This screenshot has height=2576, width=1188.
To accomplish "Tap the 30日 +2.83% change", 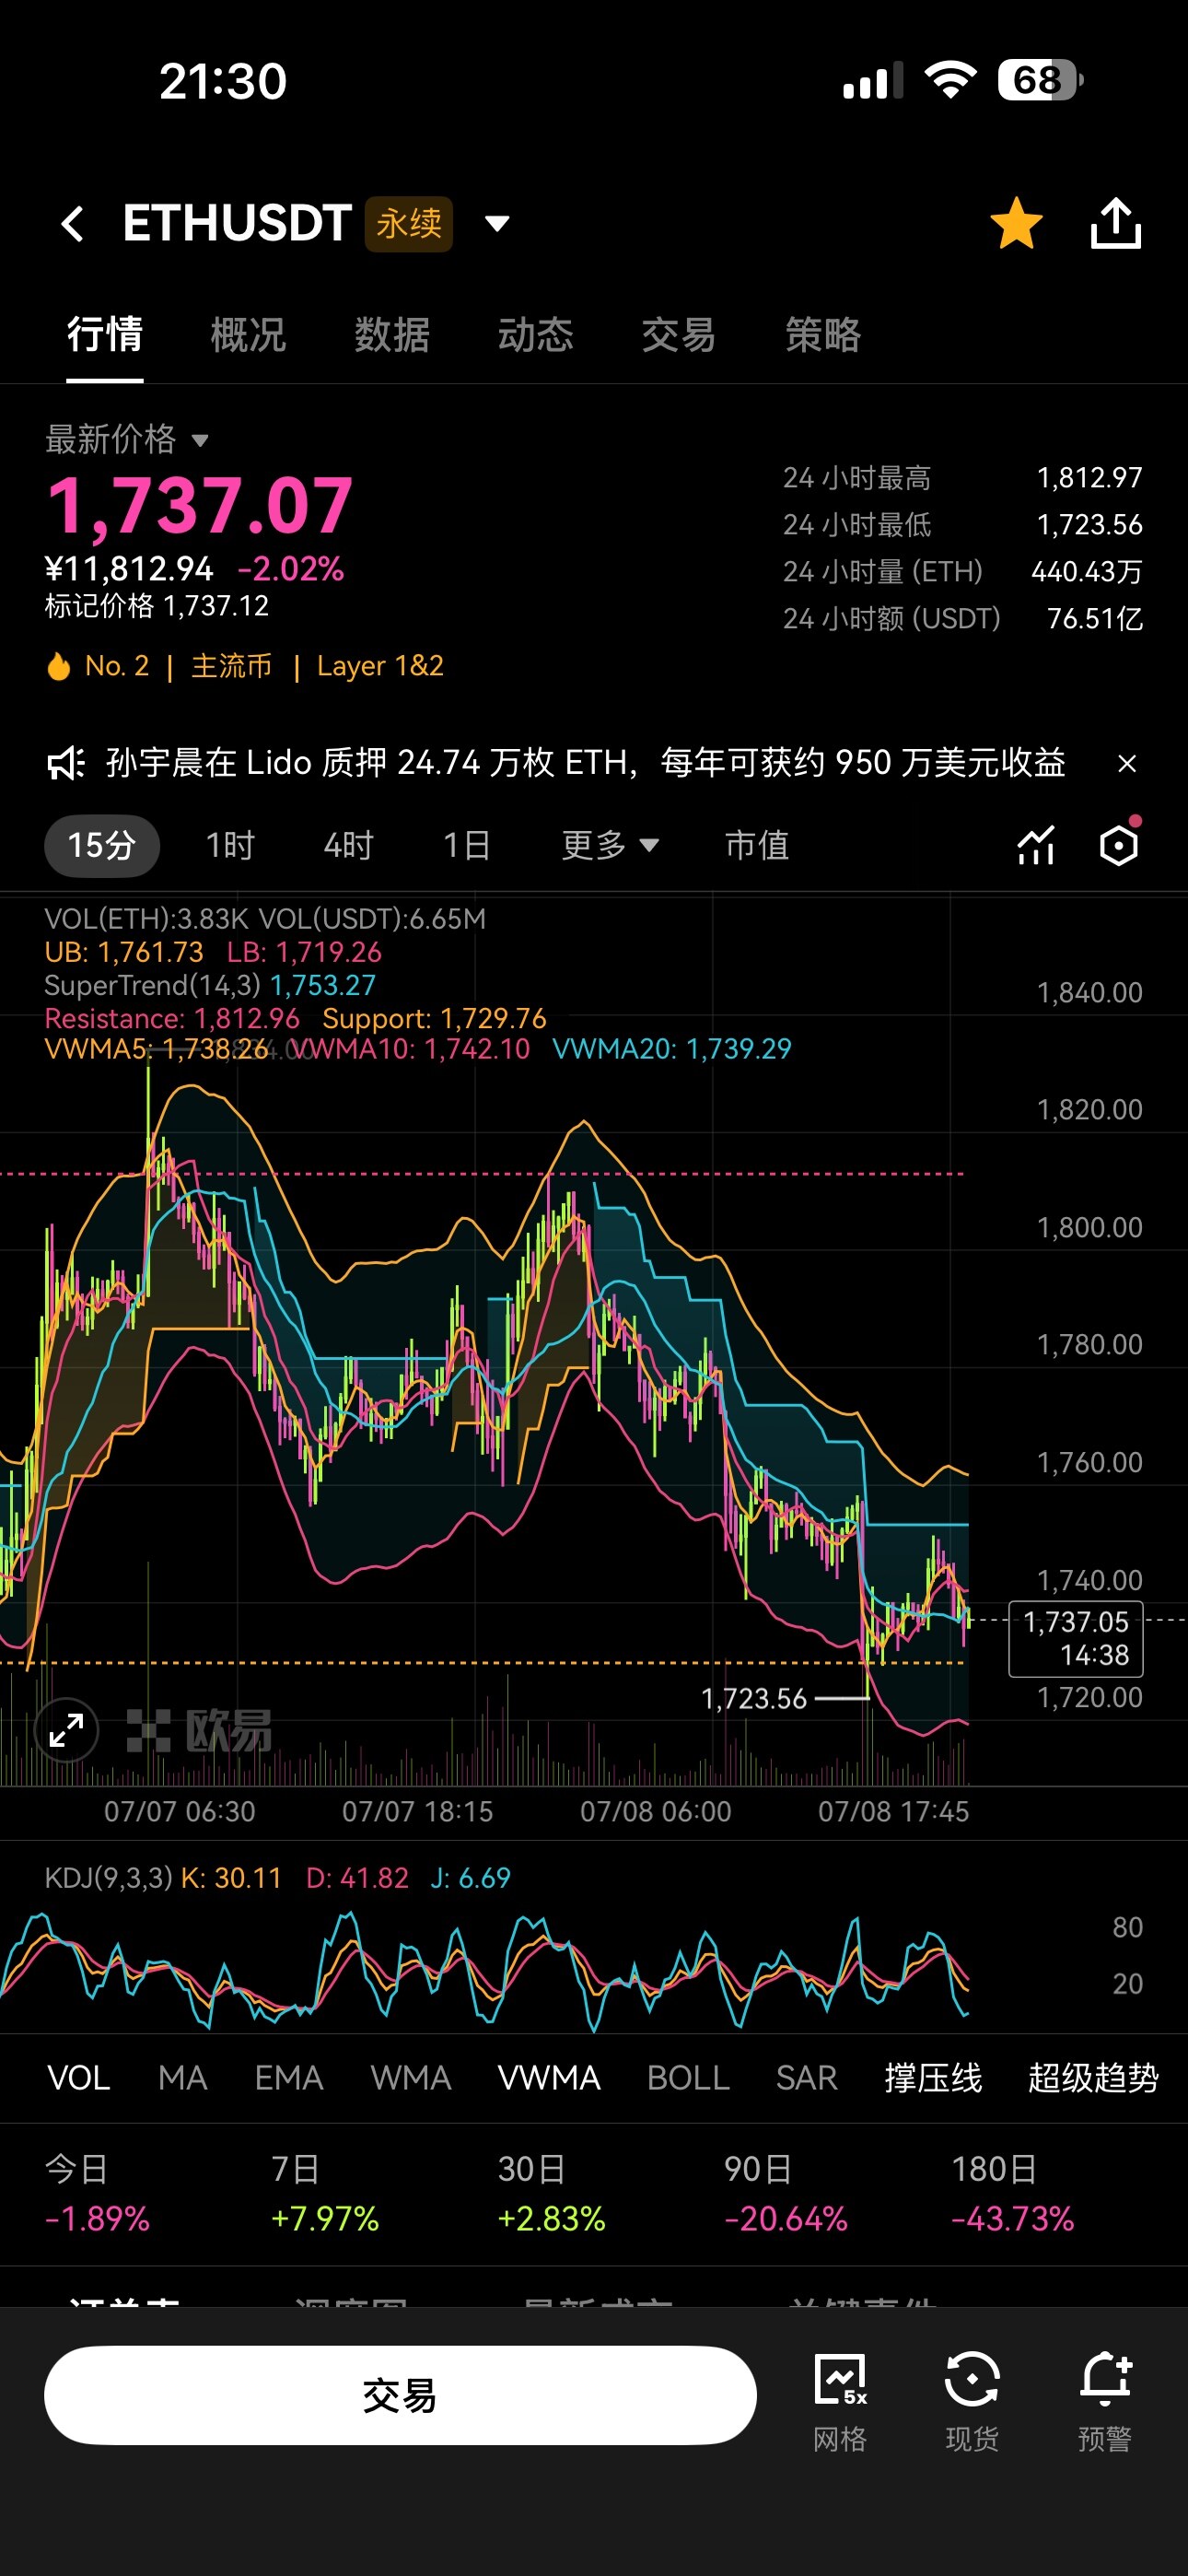I will click(x=552, y=2194).
